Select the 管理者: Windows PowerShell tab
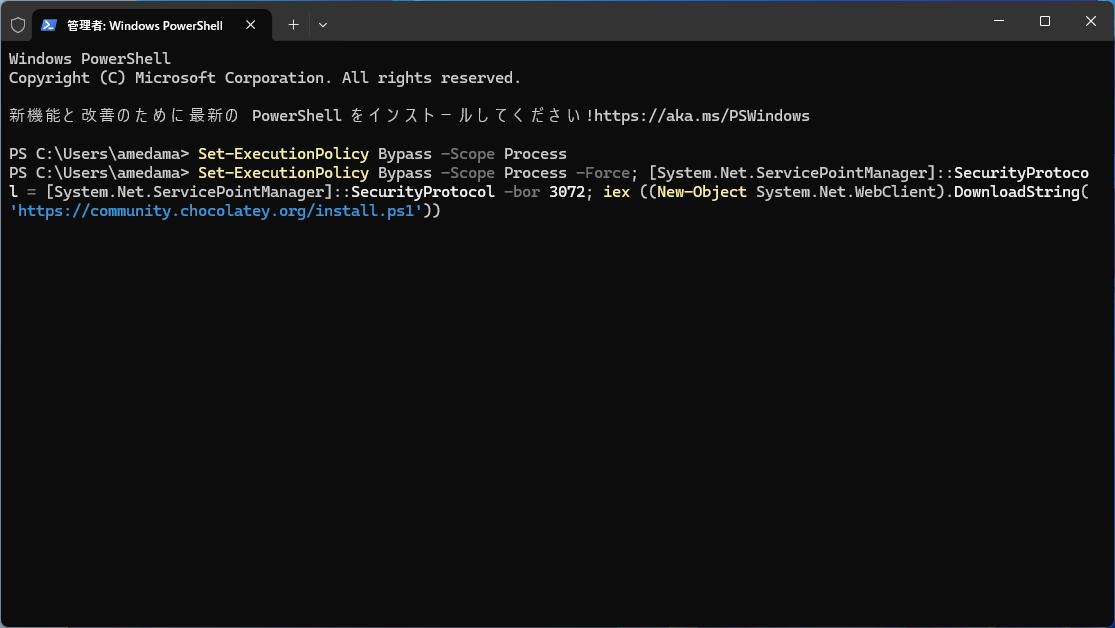 point(152,25)
